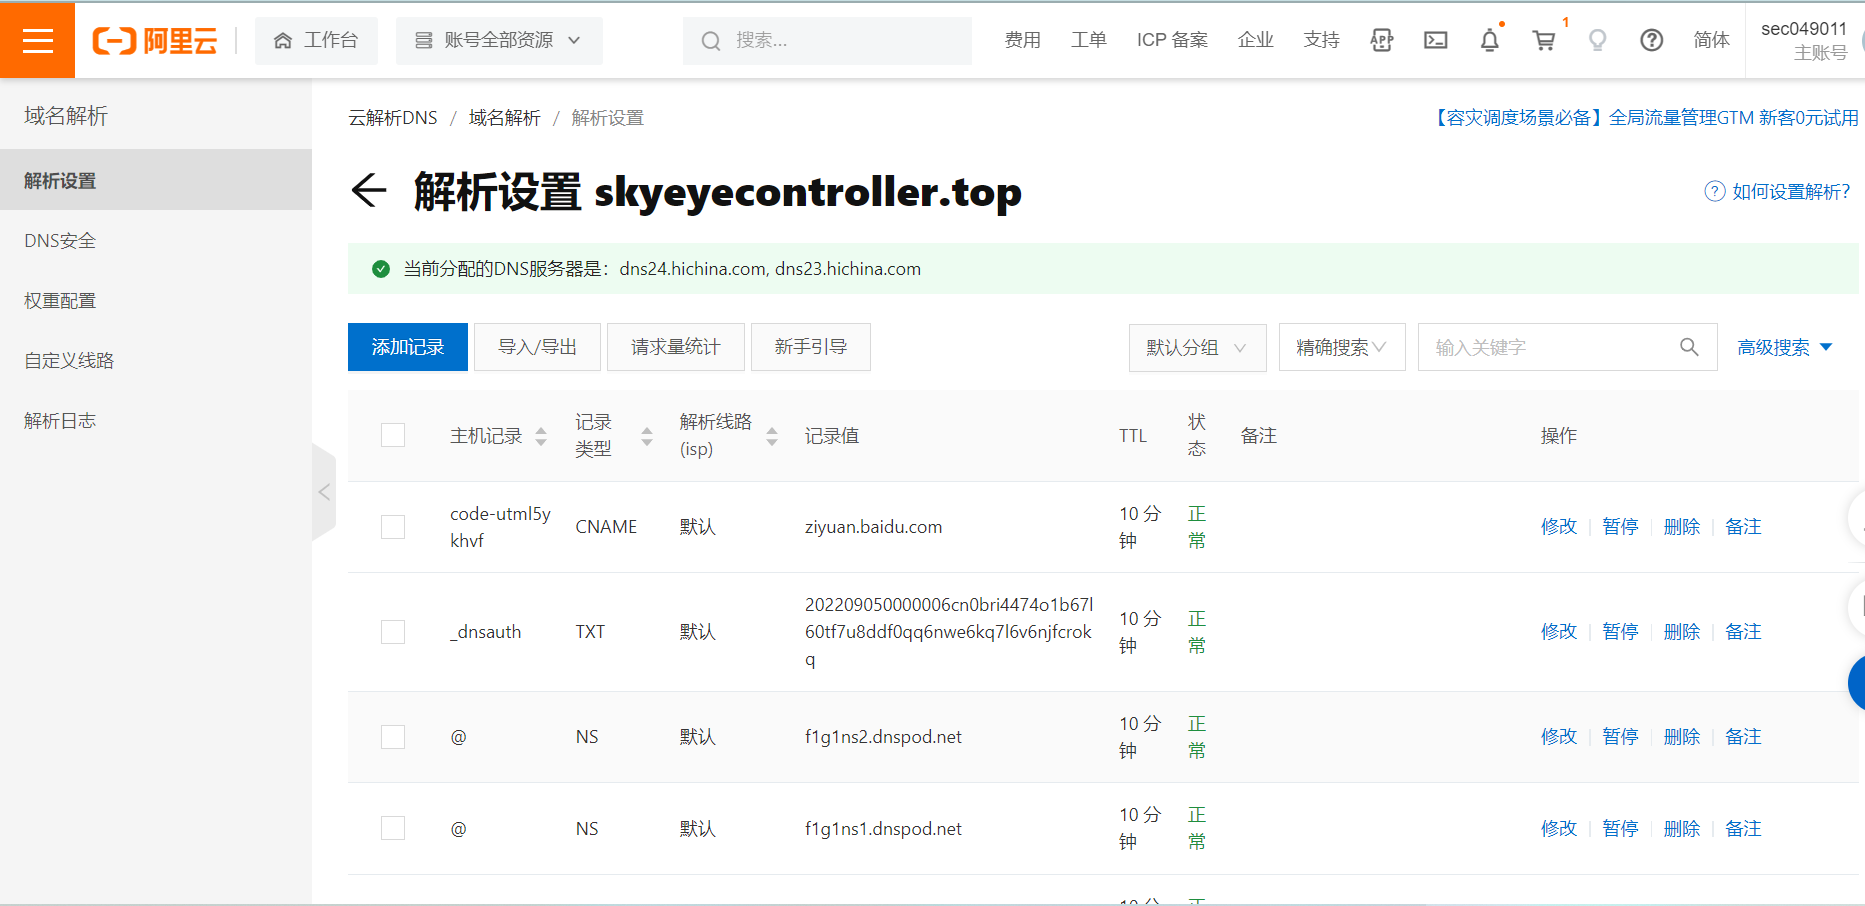Focus the top search box
Viewport: 1865px width, 906px height.
[827, 40]
